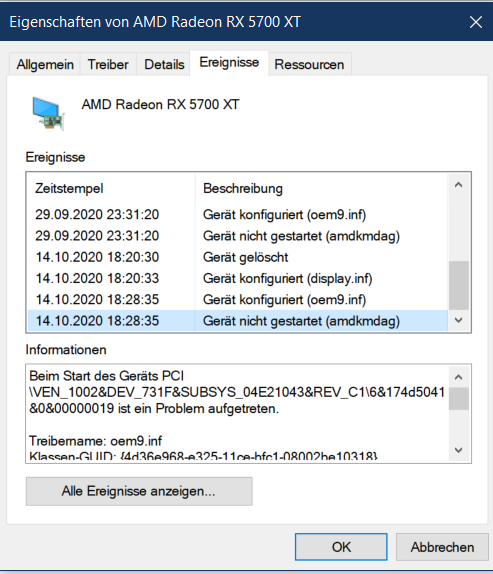Select the 29.09.2020 Gerät nicht gestartet event
This screenshot has width=493, height=574.
(x=238, y=236)
